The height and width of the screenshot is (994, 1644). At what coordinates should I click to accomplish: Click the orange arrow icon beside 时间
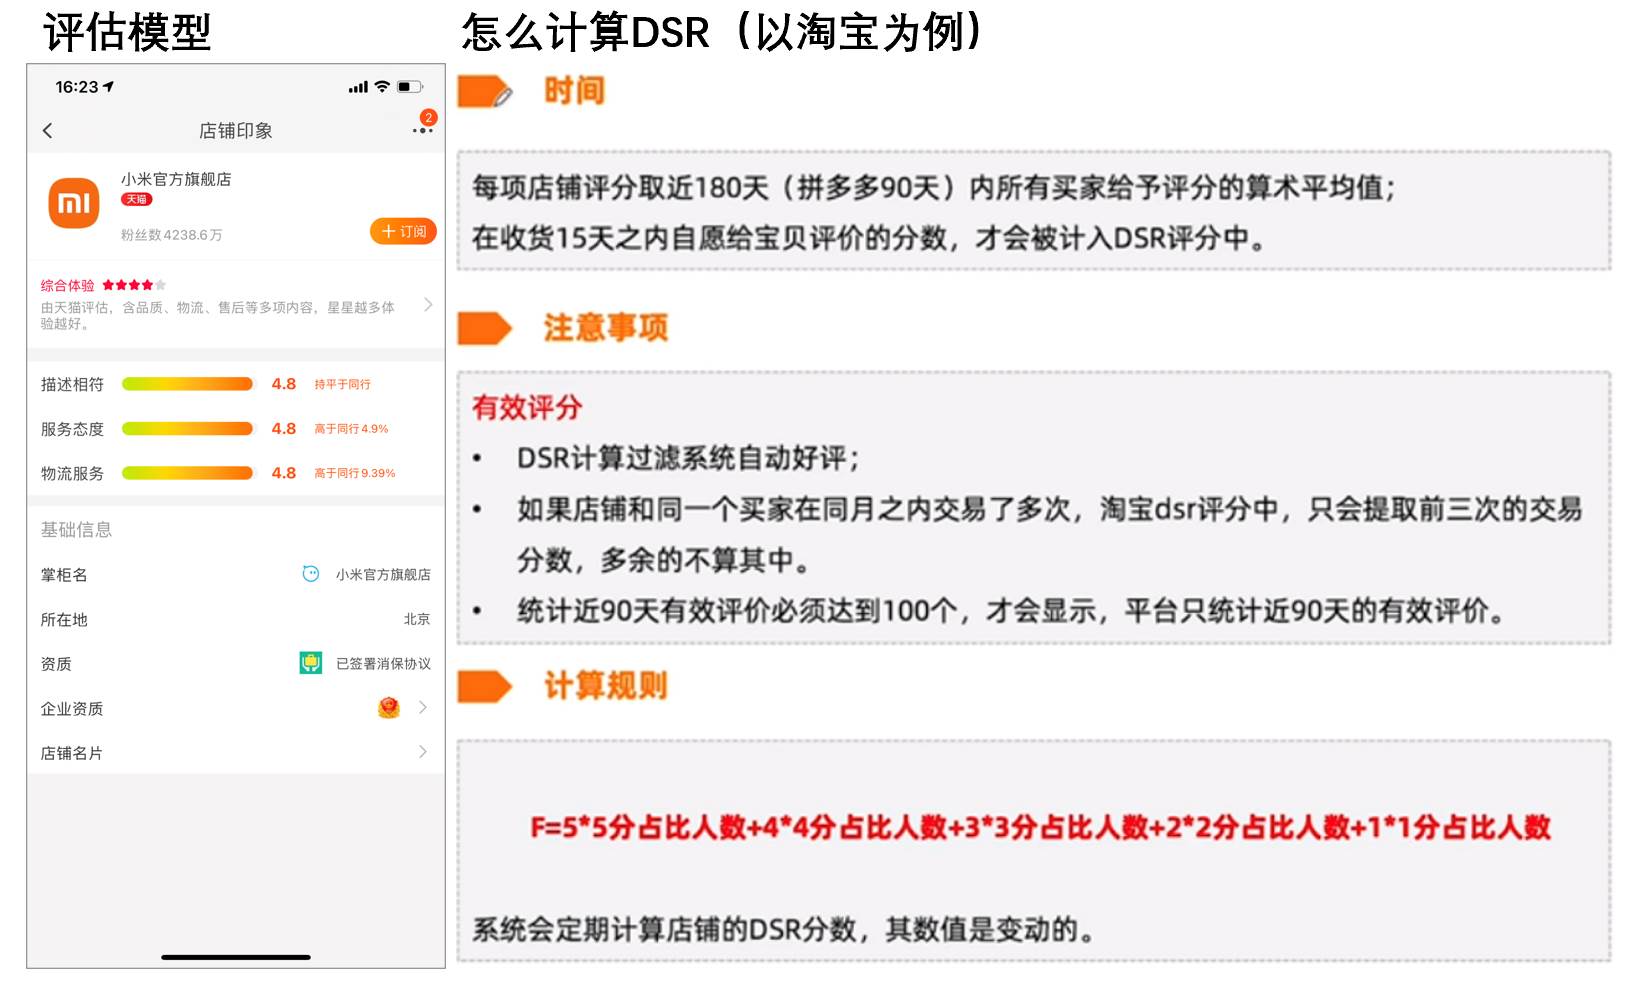tap(486, 91)
